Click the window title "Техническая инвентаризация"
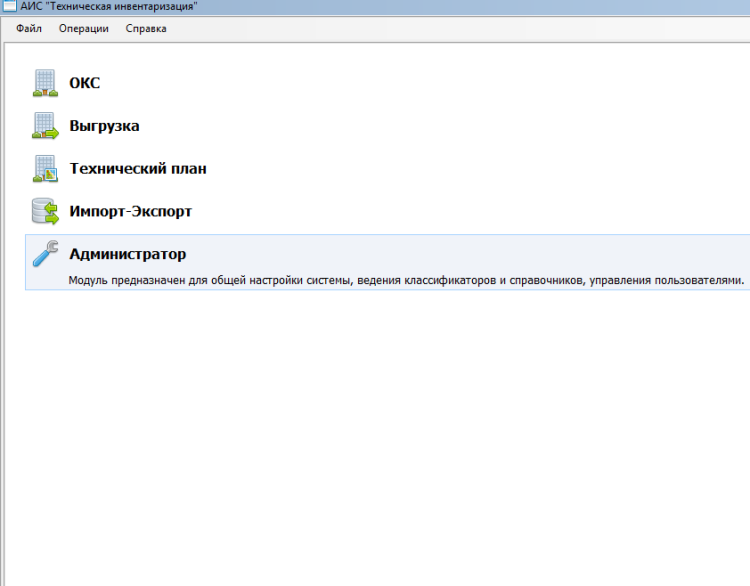The image size is (750, 586). [x=108, y=6]
